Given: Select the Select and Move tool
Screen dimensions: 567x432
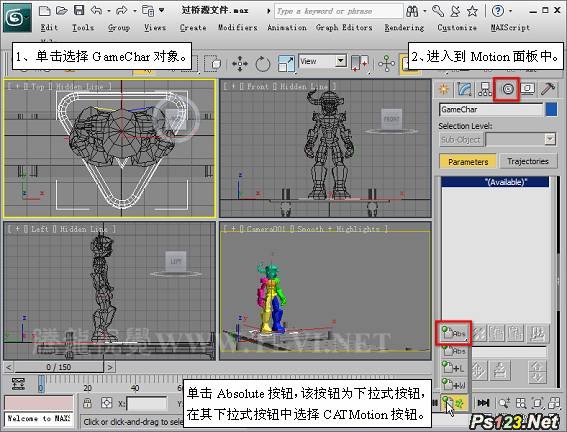Looking at the screenshot, I should (240, 64).
